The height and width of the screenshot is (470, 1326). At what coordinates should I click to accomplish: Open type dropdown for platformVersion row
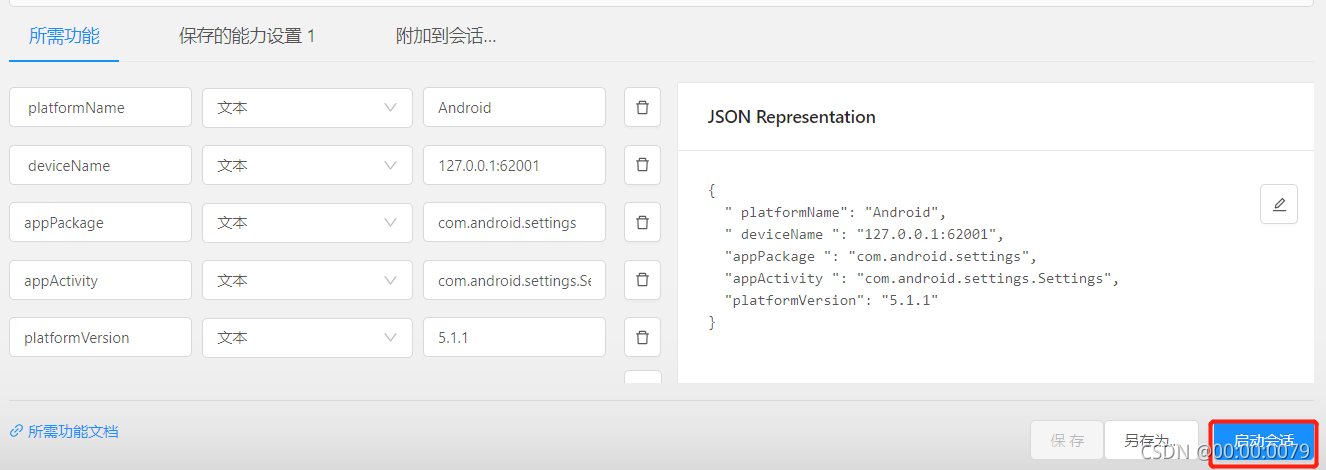click(307, 338)
